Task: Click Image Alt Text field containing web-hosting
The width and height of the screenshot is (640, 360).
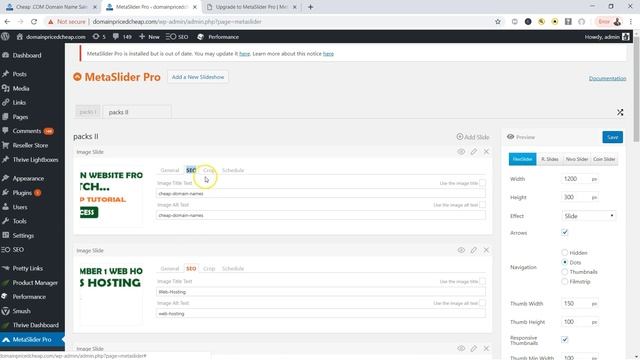Action: coord(321,313)
